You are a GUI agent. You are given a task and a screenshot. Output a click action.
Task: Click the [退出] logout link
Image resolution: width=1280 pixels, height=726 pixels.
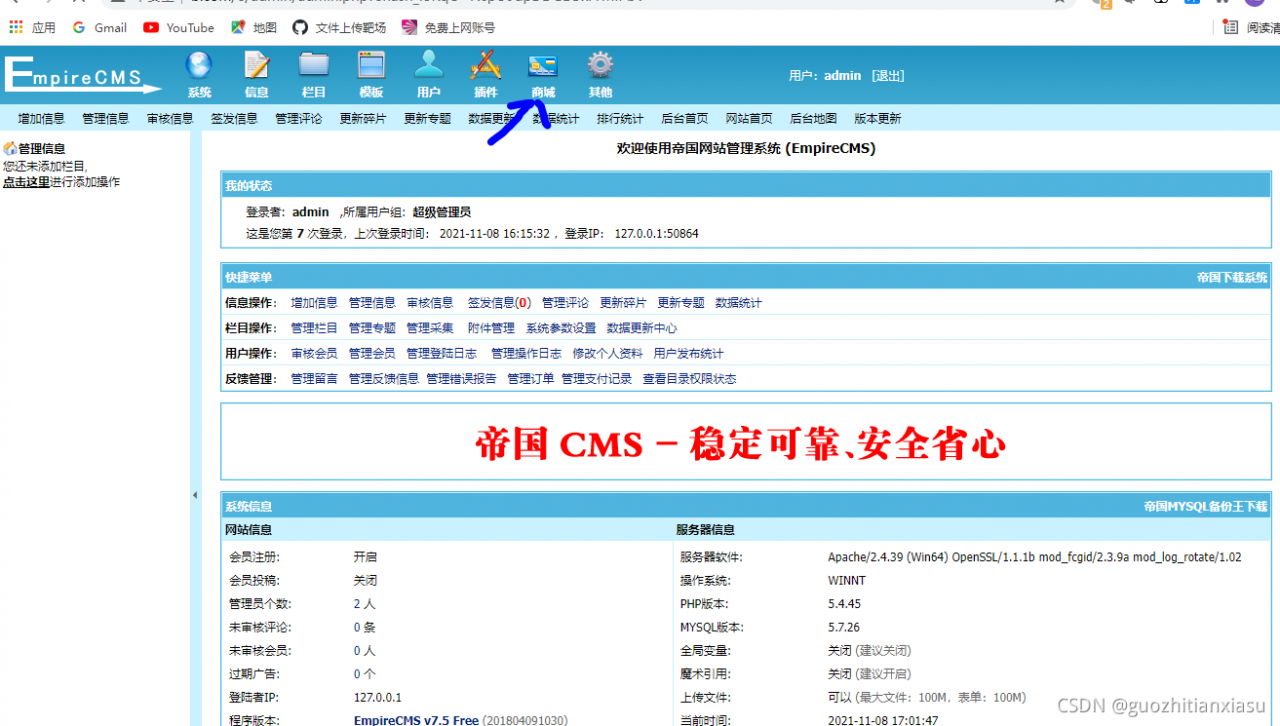[x=888, y=75]
